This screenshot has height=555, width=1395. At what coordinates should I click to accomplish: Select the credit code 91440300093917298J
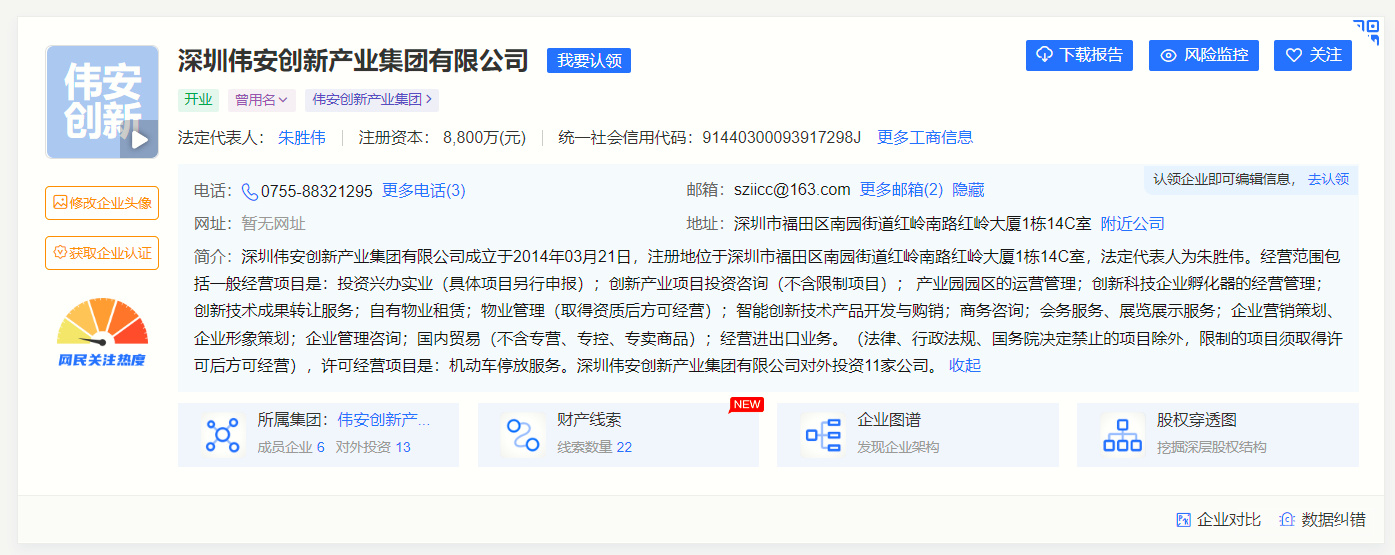(x=782, y=138)
